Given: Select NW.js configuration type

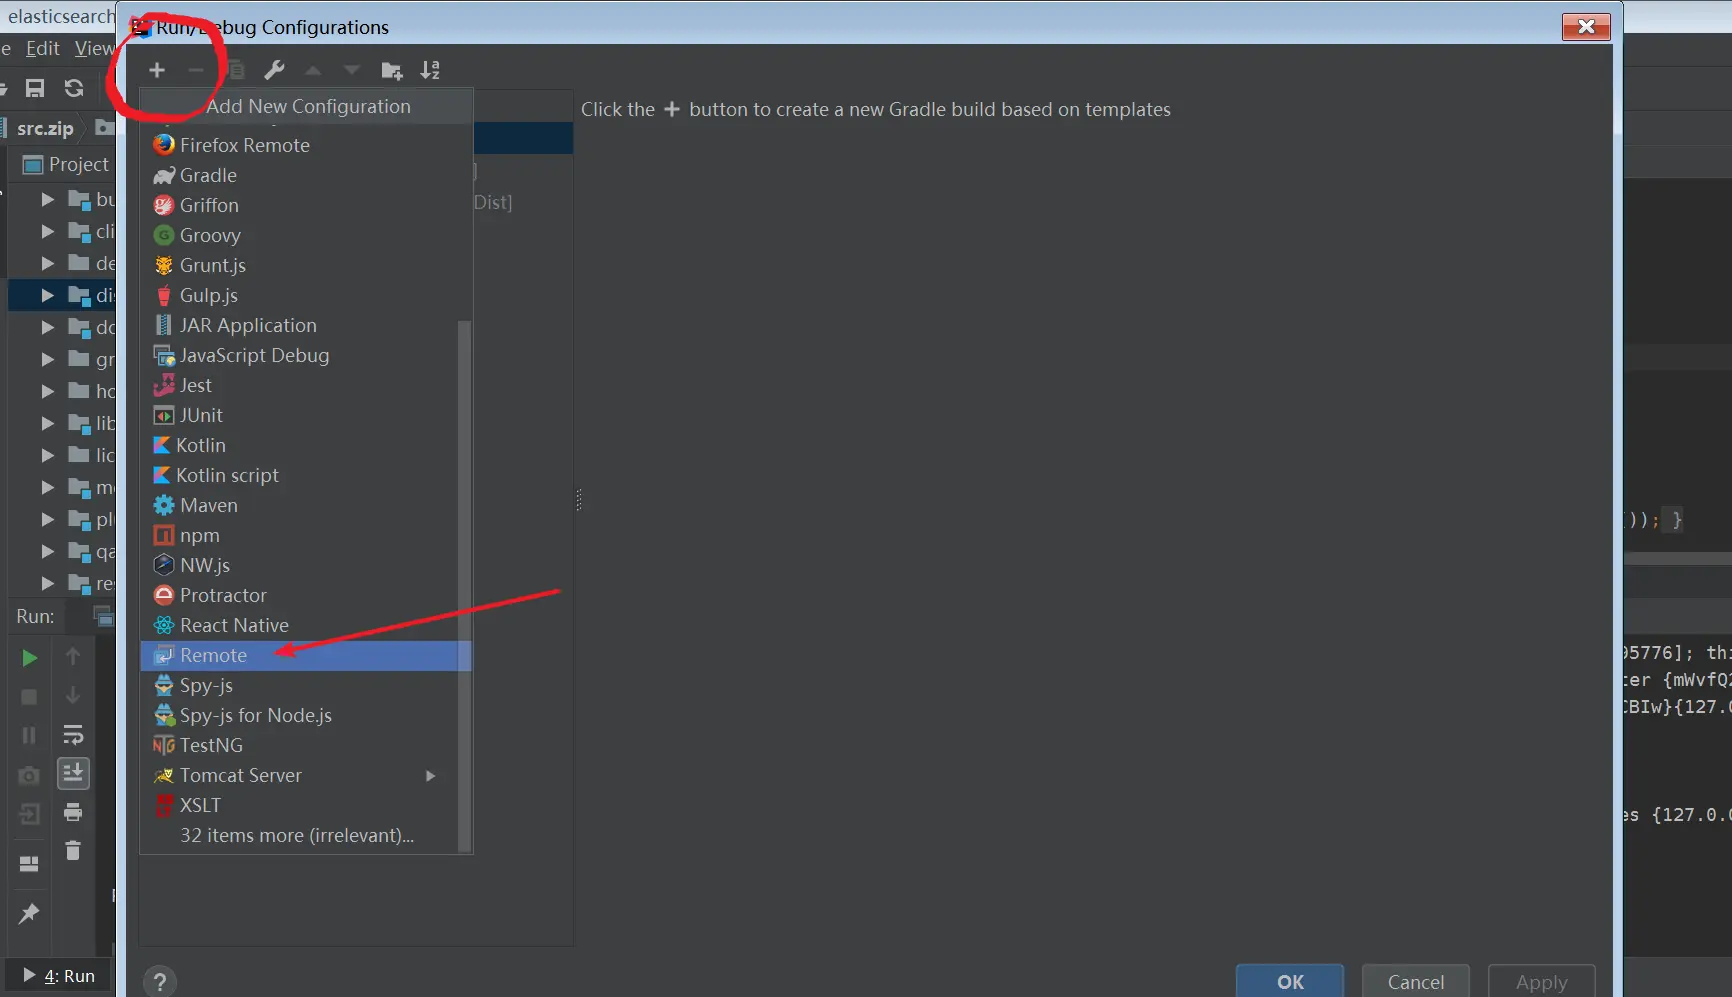Looking at the screenshot, I should click(x=299, y=565).
